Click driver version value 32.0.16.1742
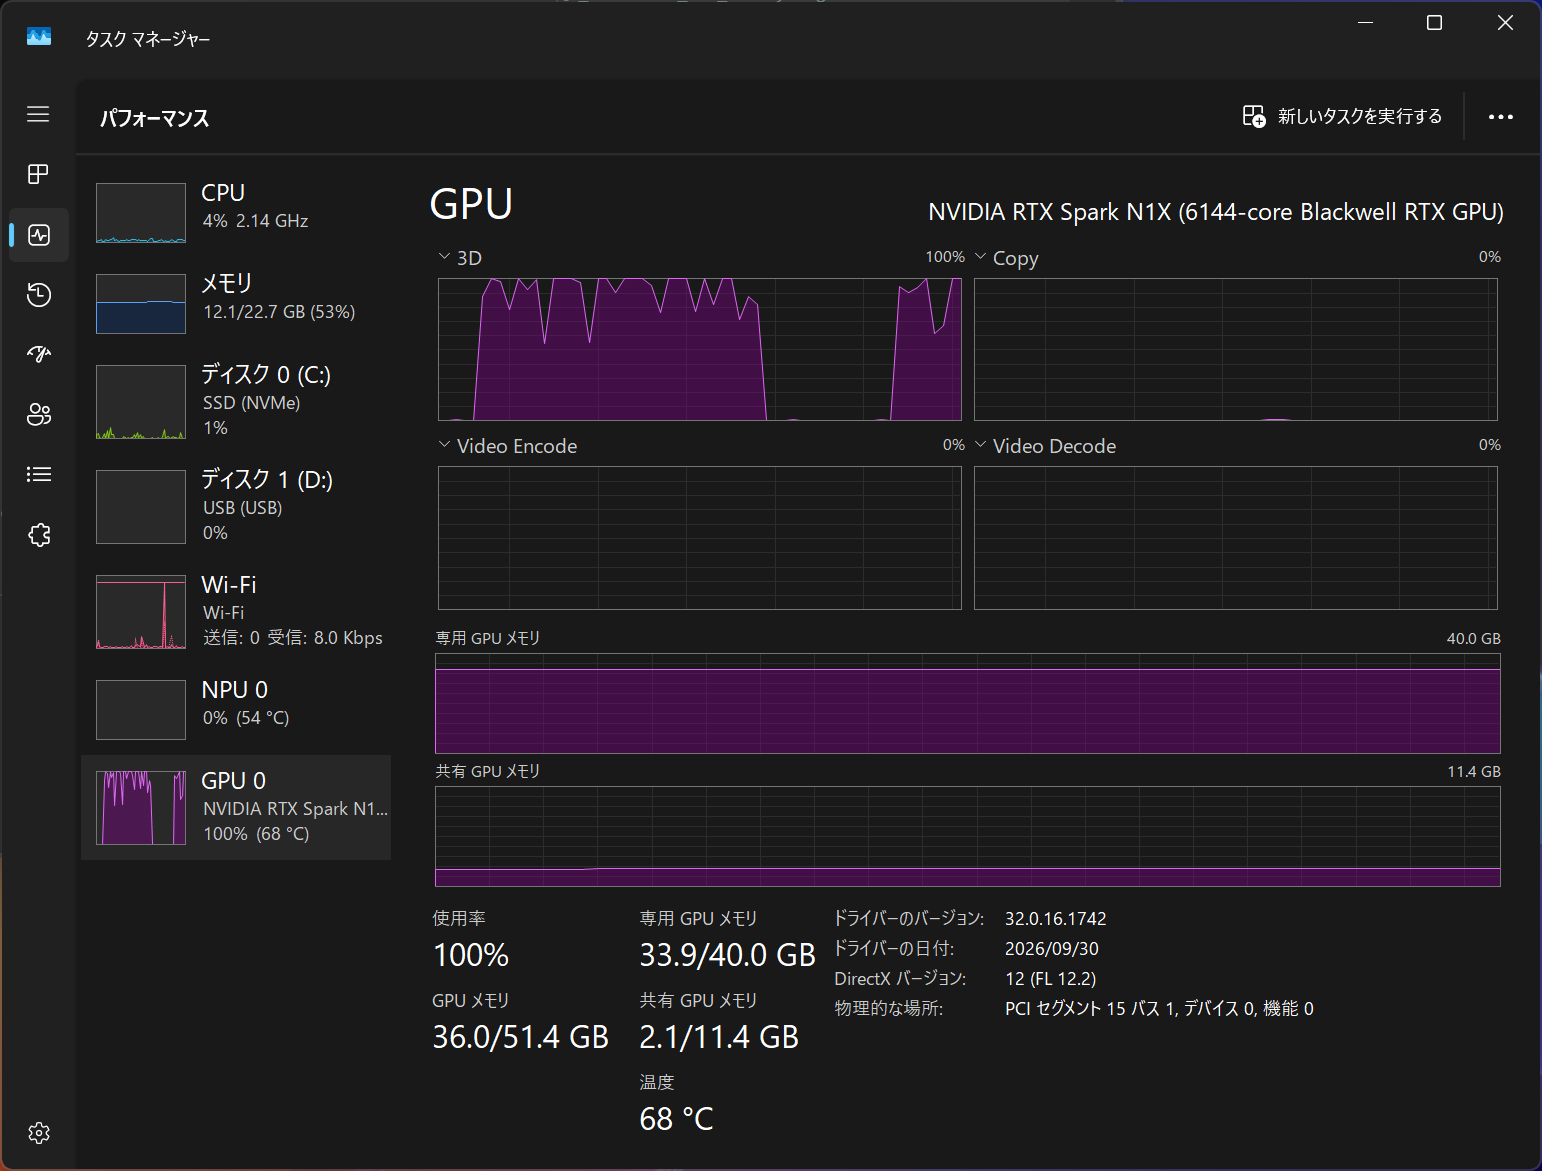 coord(1055,918)
